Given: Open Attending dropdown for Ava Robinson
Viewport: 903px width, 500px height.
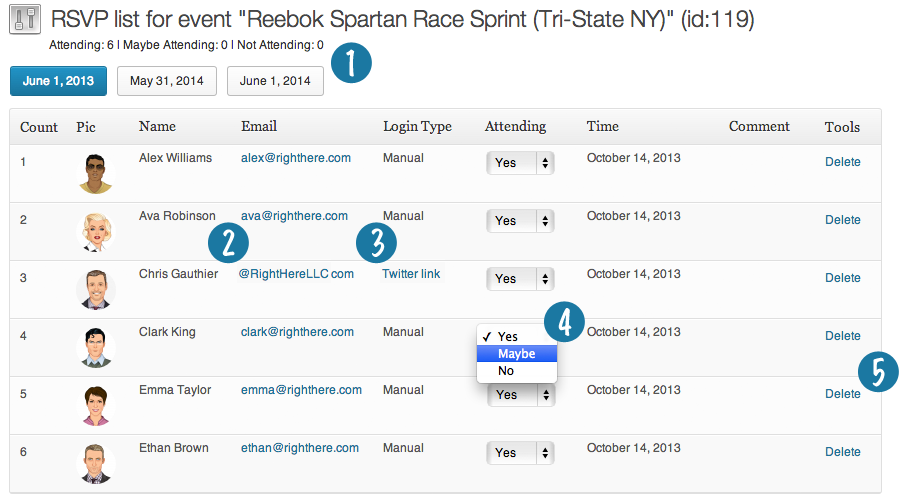Looking at the screenshot, I should [x=520, y=221].
